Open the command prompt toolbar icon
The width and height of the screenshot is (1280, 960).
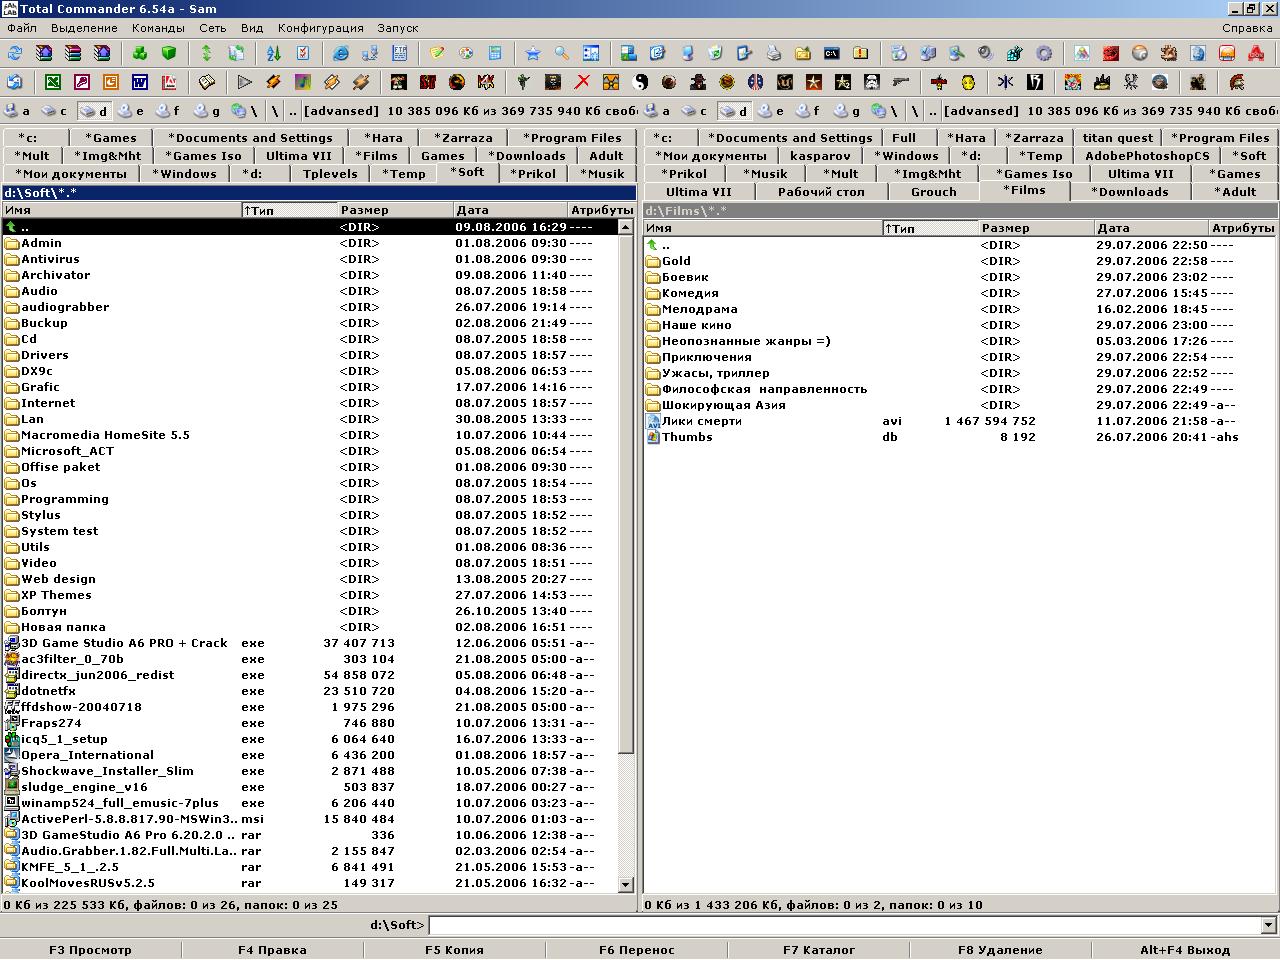(x=832, y=53)
